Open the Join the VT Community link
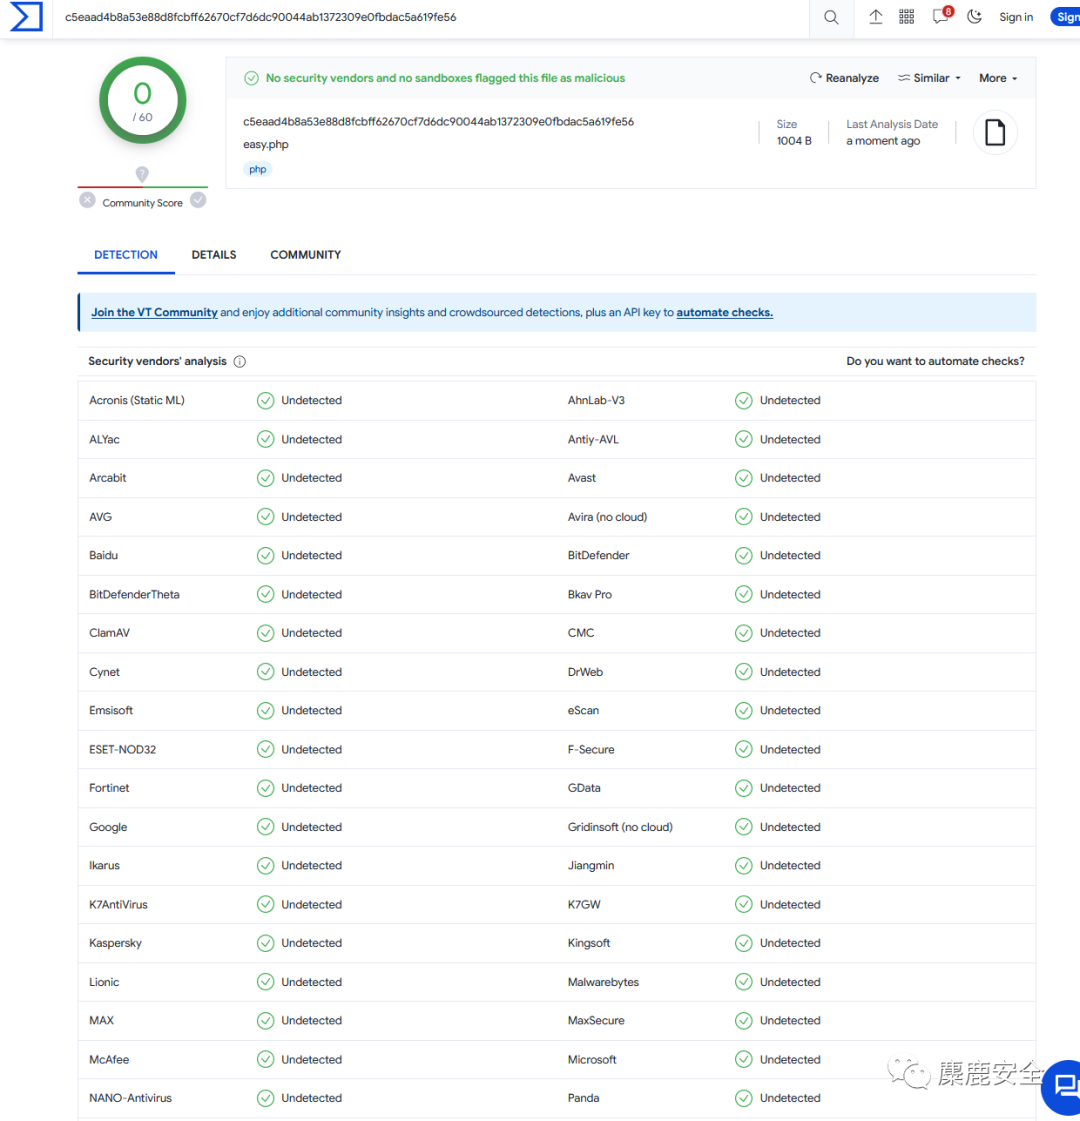The height and width of the screenshot is (1121, 1080). click(x=154, y=312)
